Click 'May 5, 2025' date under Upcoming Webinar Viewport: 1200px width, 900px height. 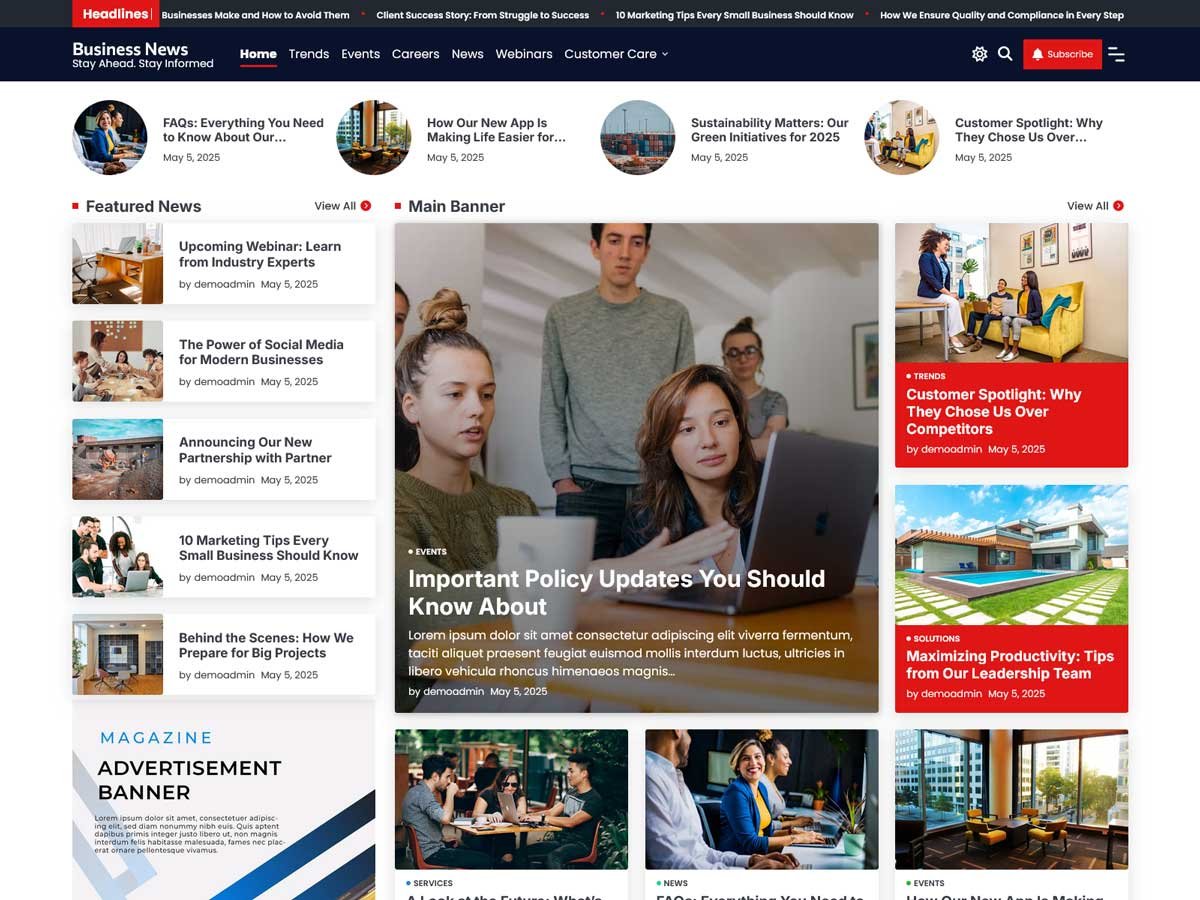point(289,284)
